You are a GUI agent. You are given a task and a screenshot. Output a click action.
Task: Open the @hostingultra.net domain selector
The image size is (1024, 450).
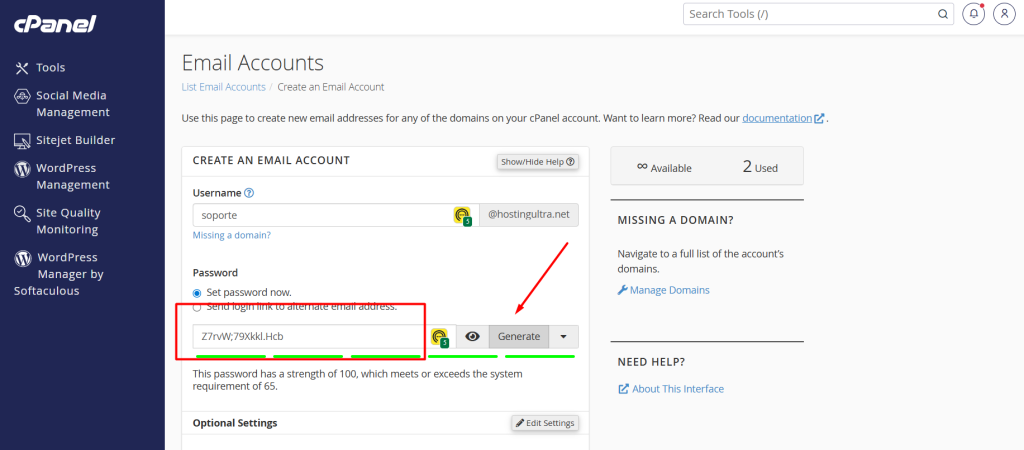(528, 215)
